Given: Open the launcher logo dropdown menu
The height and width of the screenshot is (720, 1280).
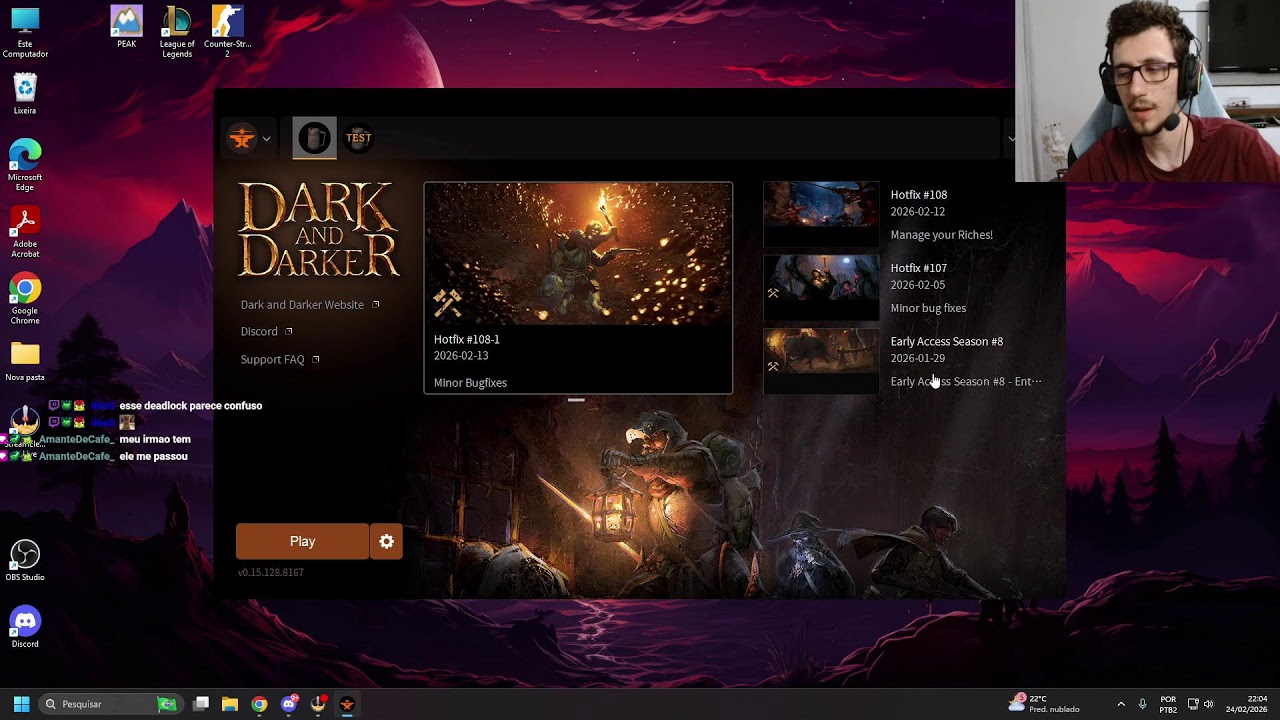Looking at the screenshot, I should pyautogui.click(x=249, y=139).
